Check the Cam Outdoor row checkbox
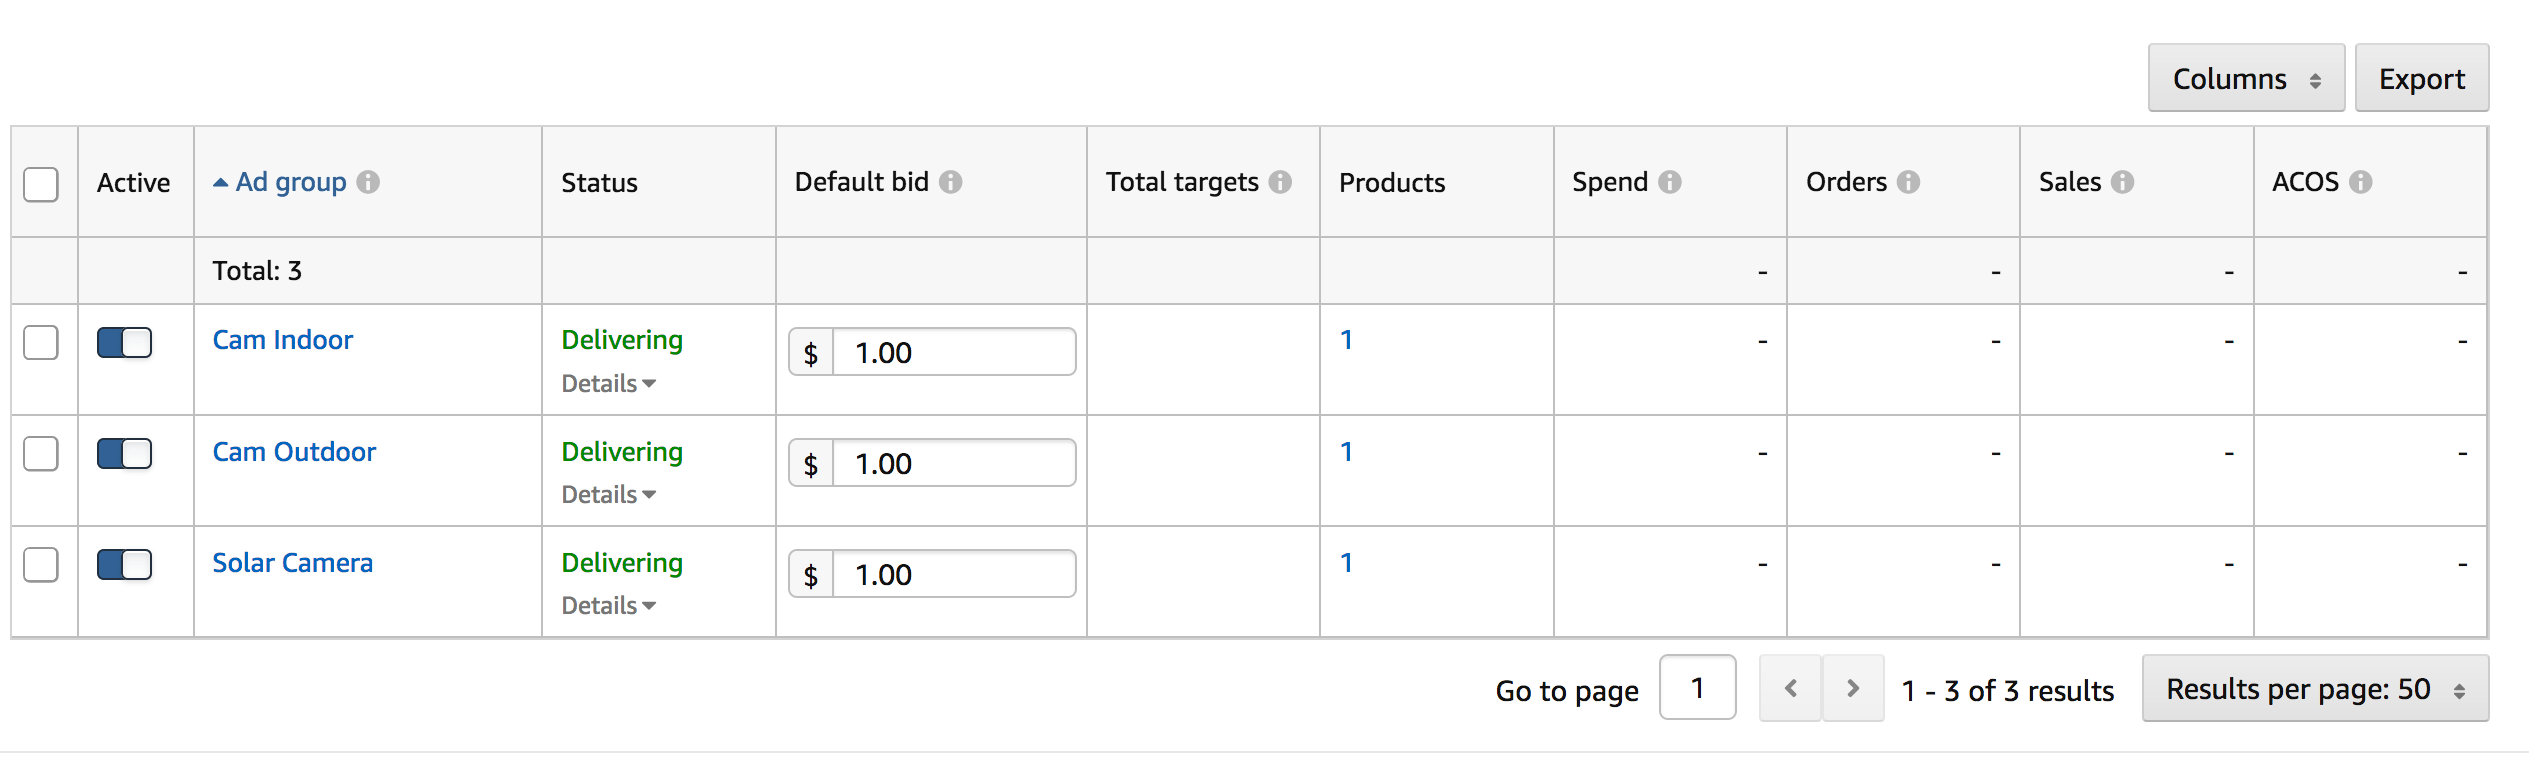 coord(41,453)
